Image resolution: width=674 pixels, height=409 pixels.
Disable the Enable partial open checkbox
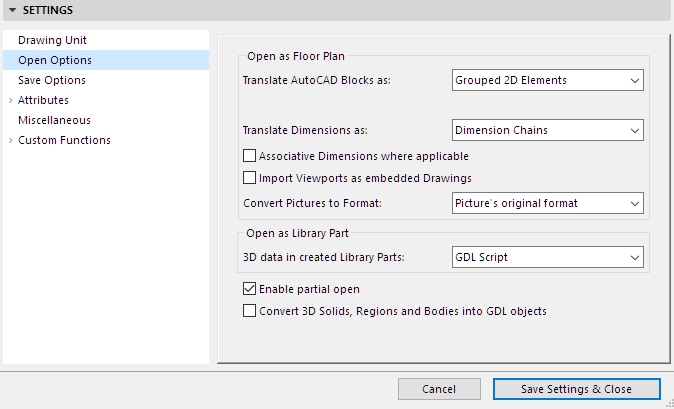pos(250,289)
